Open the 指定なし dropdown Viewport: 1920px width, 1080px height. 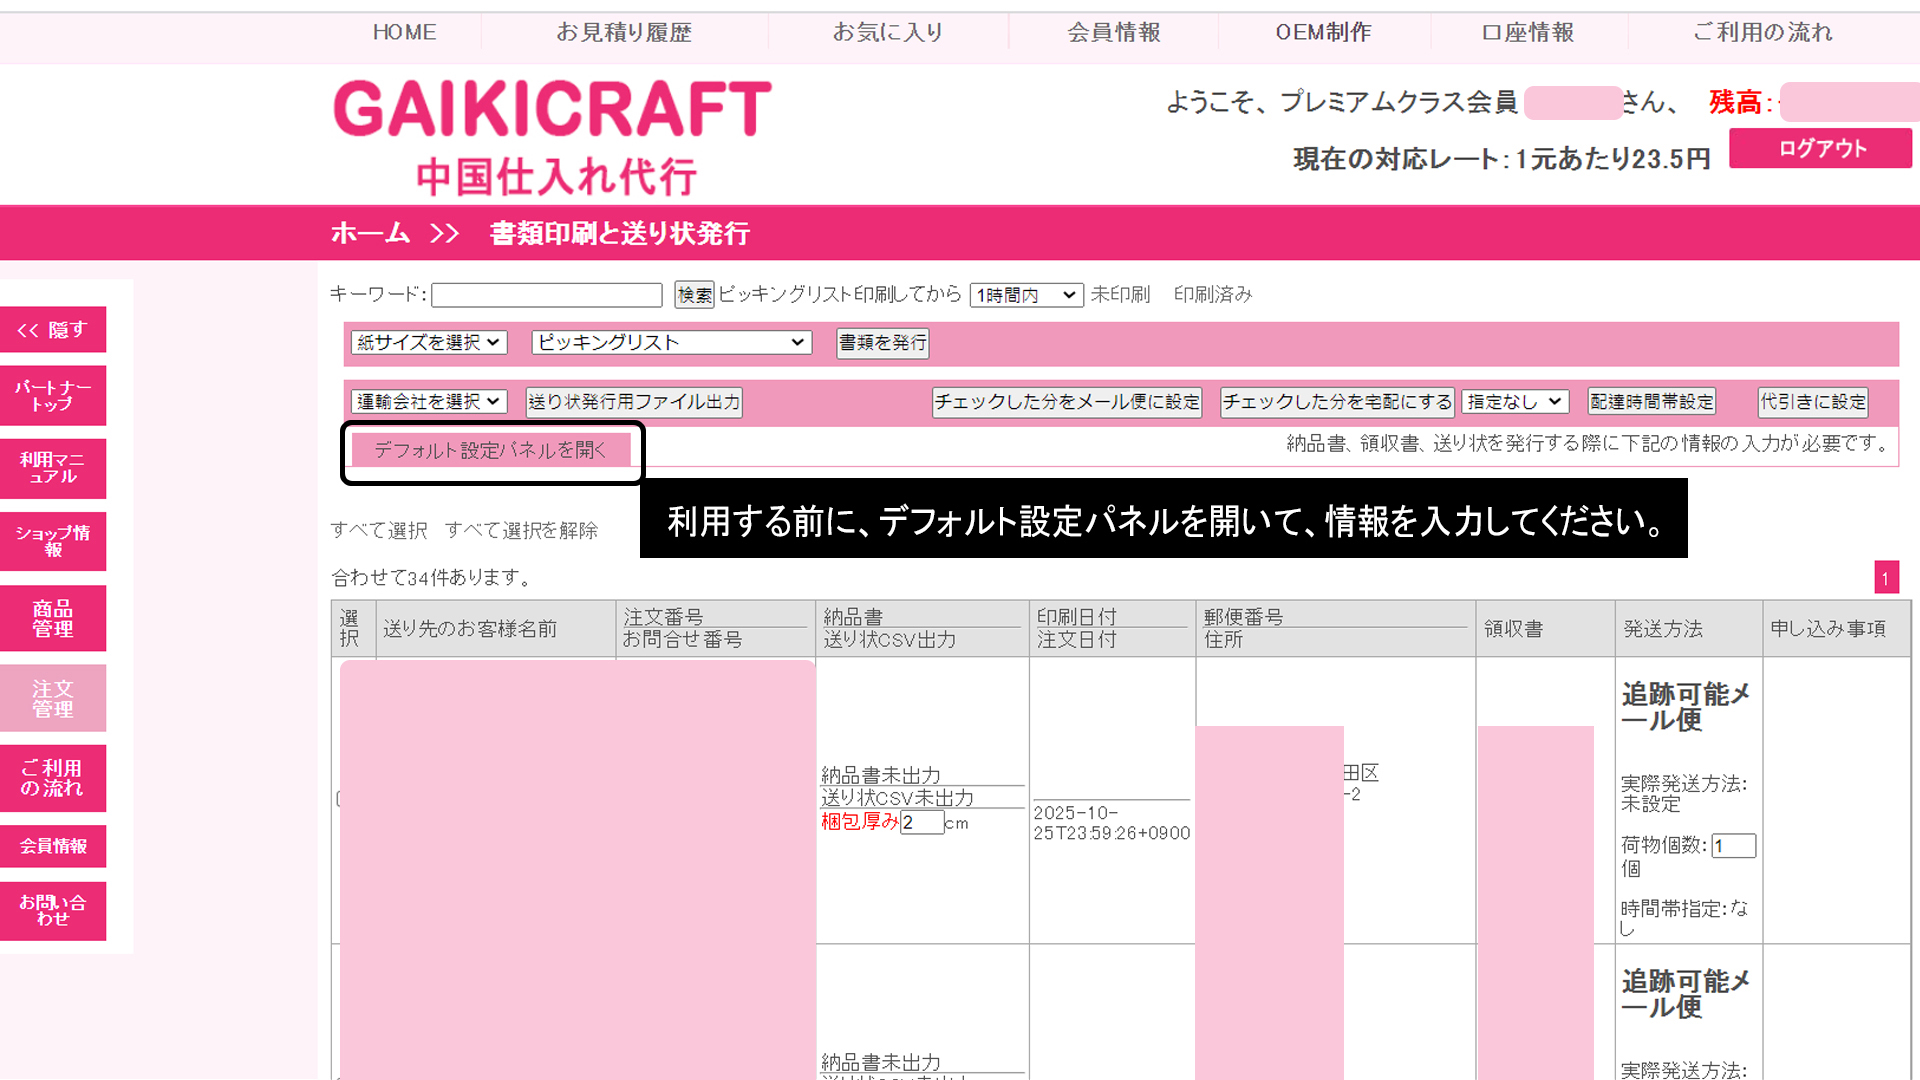tap(1514, 402)
